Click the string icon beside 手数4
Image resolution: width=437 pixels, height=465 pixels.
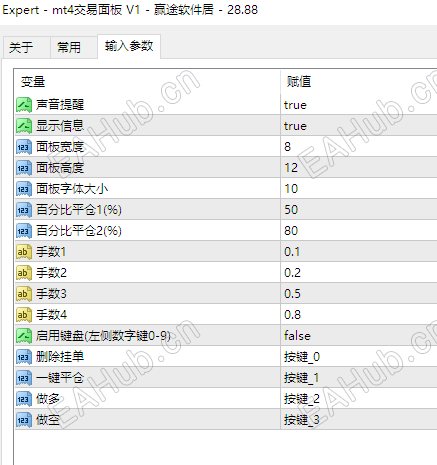pos(24,315)
